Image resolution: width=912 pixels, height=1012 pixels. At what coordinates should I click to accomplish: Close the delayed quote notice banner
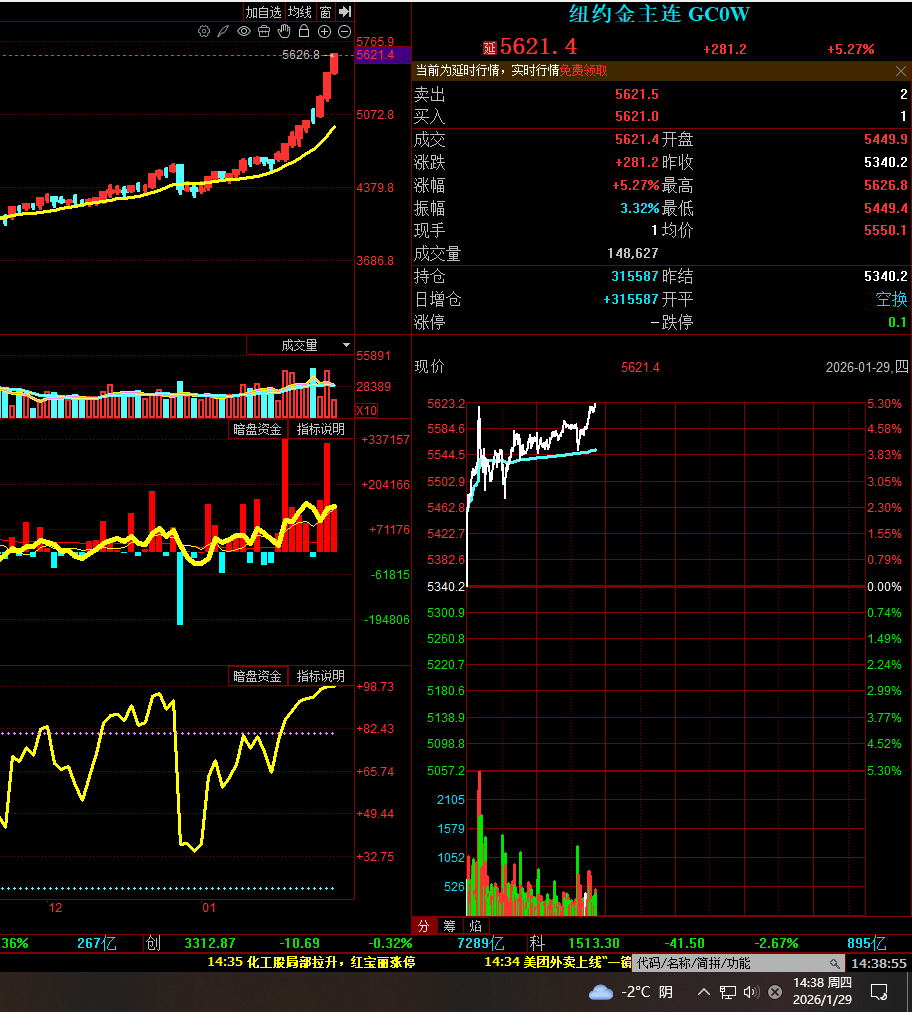point(901,71)
